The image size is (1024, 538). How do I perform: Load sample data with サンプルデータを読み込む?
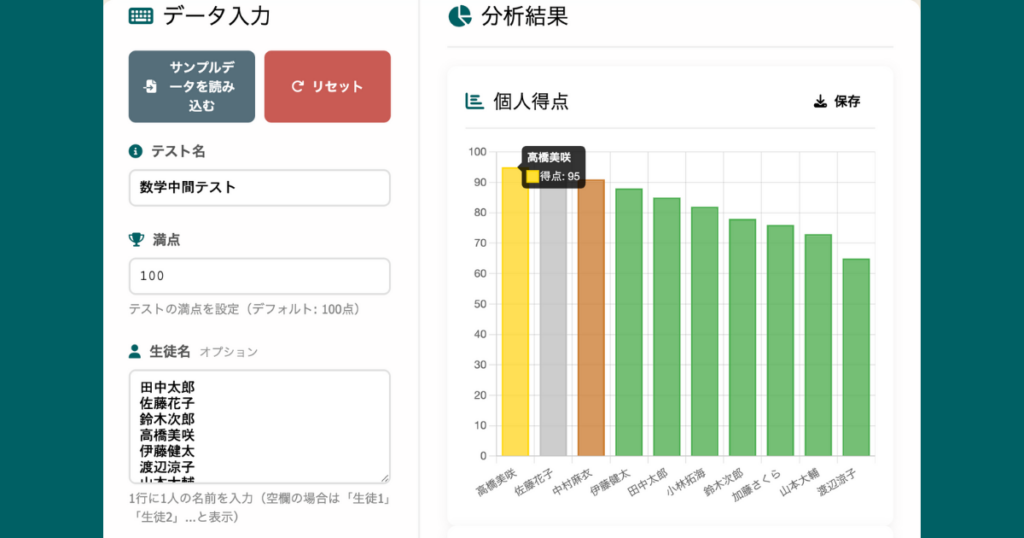[x=192, y=87]
